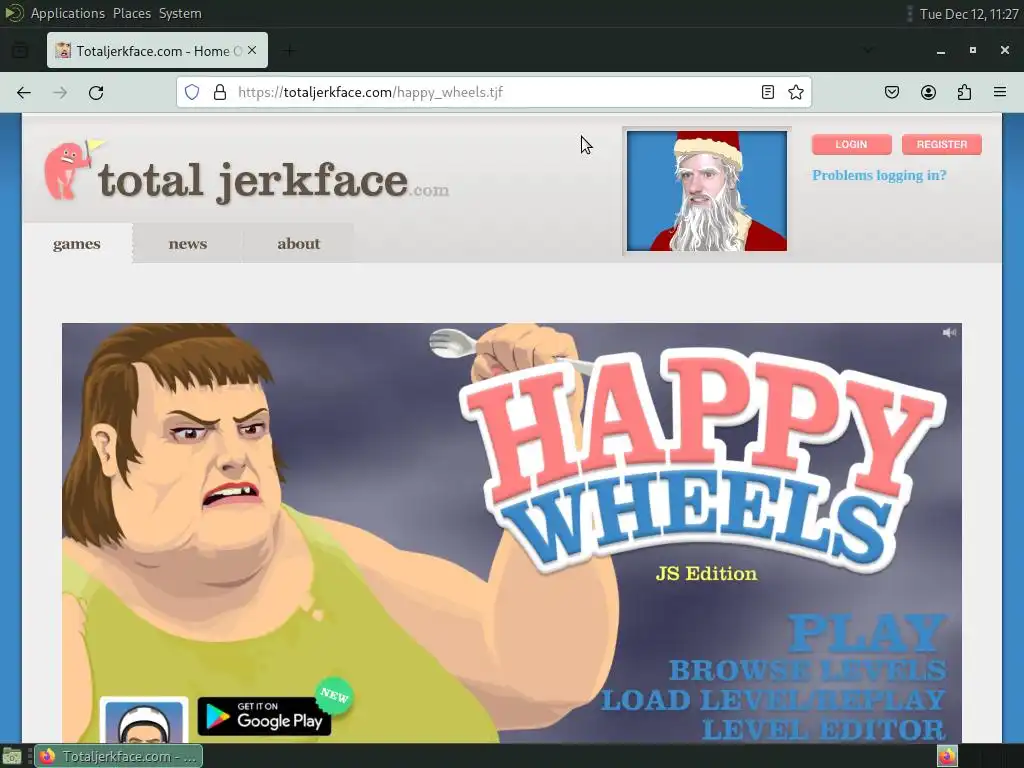This screenshot has width=1024, height=768.
Task: Open the news tab
Action: (187, 244)
